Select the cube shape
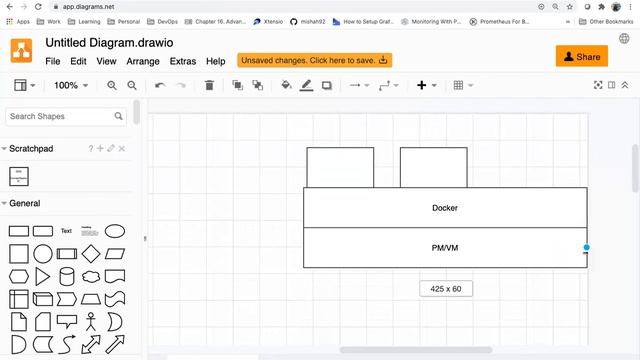 pyautogui.click(x=43, y=299)
